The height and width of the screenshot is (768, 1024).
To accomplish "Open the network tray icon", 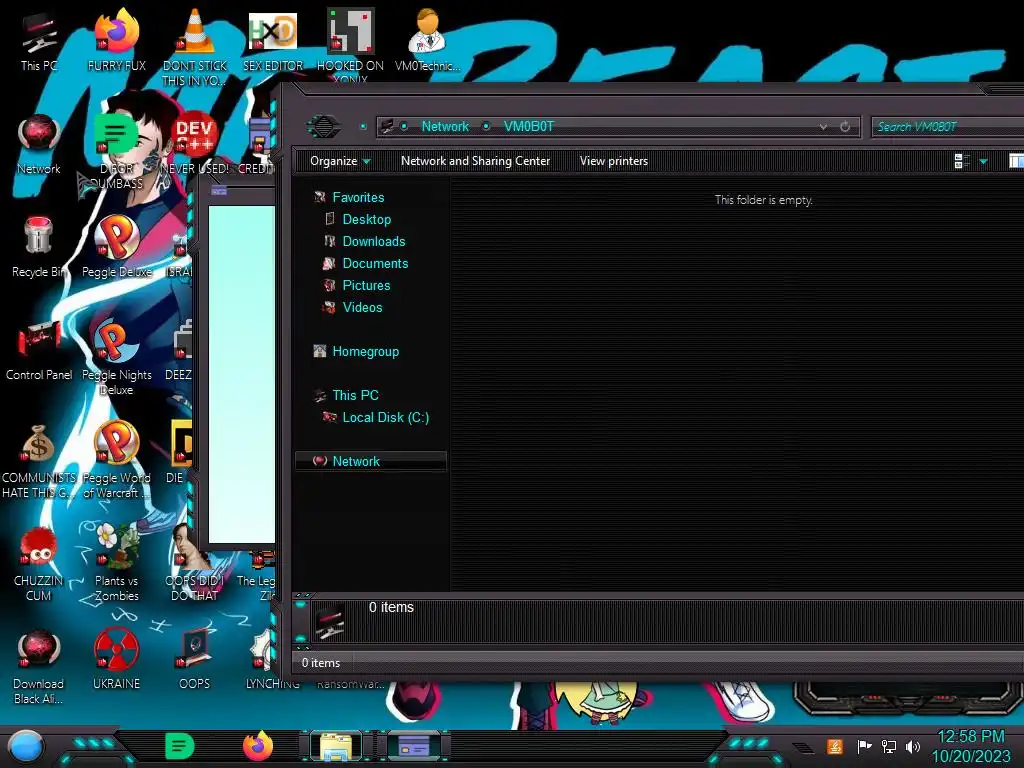I will pyautogui.click(x=889, y=746).
